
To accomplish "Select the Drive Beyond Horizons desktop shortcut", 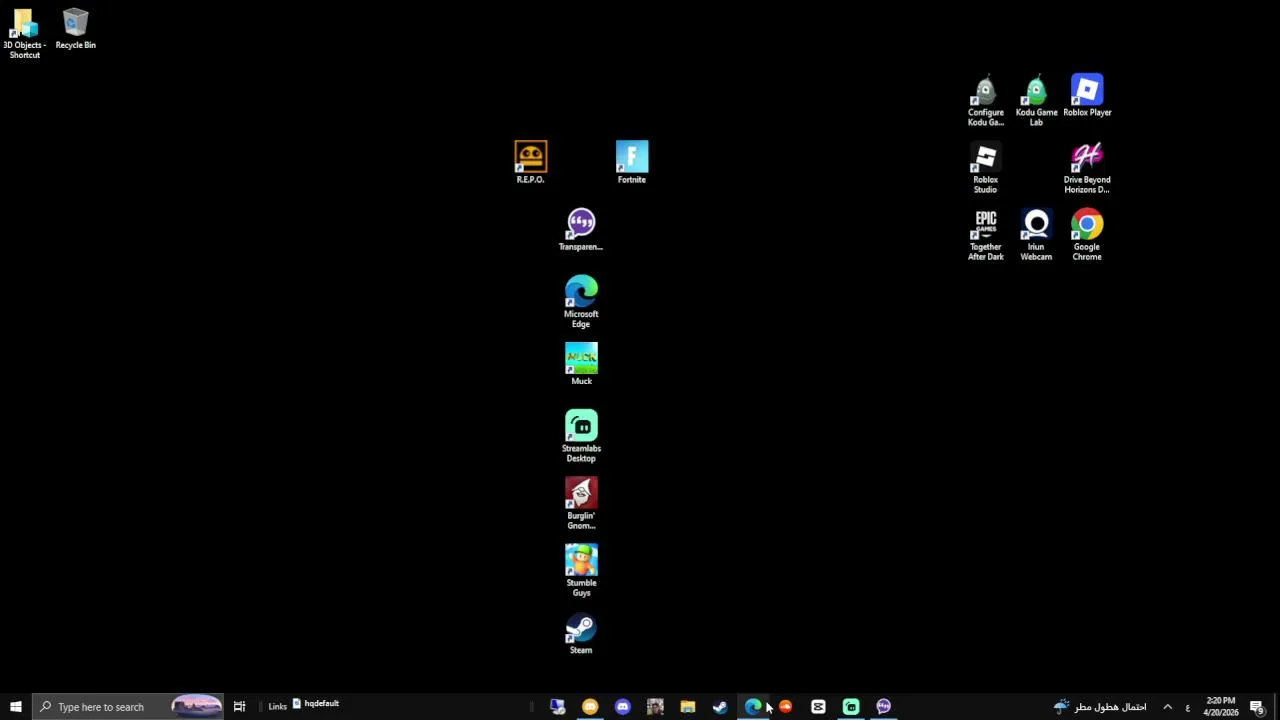I will (x=1087, y=167).
